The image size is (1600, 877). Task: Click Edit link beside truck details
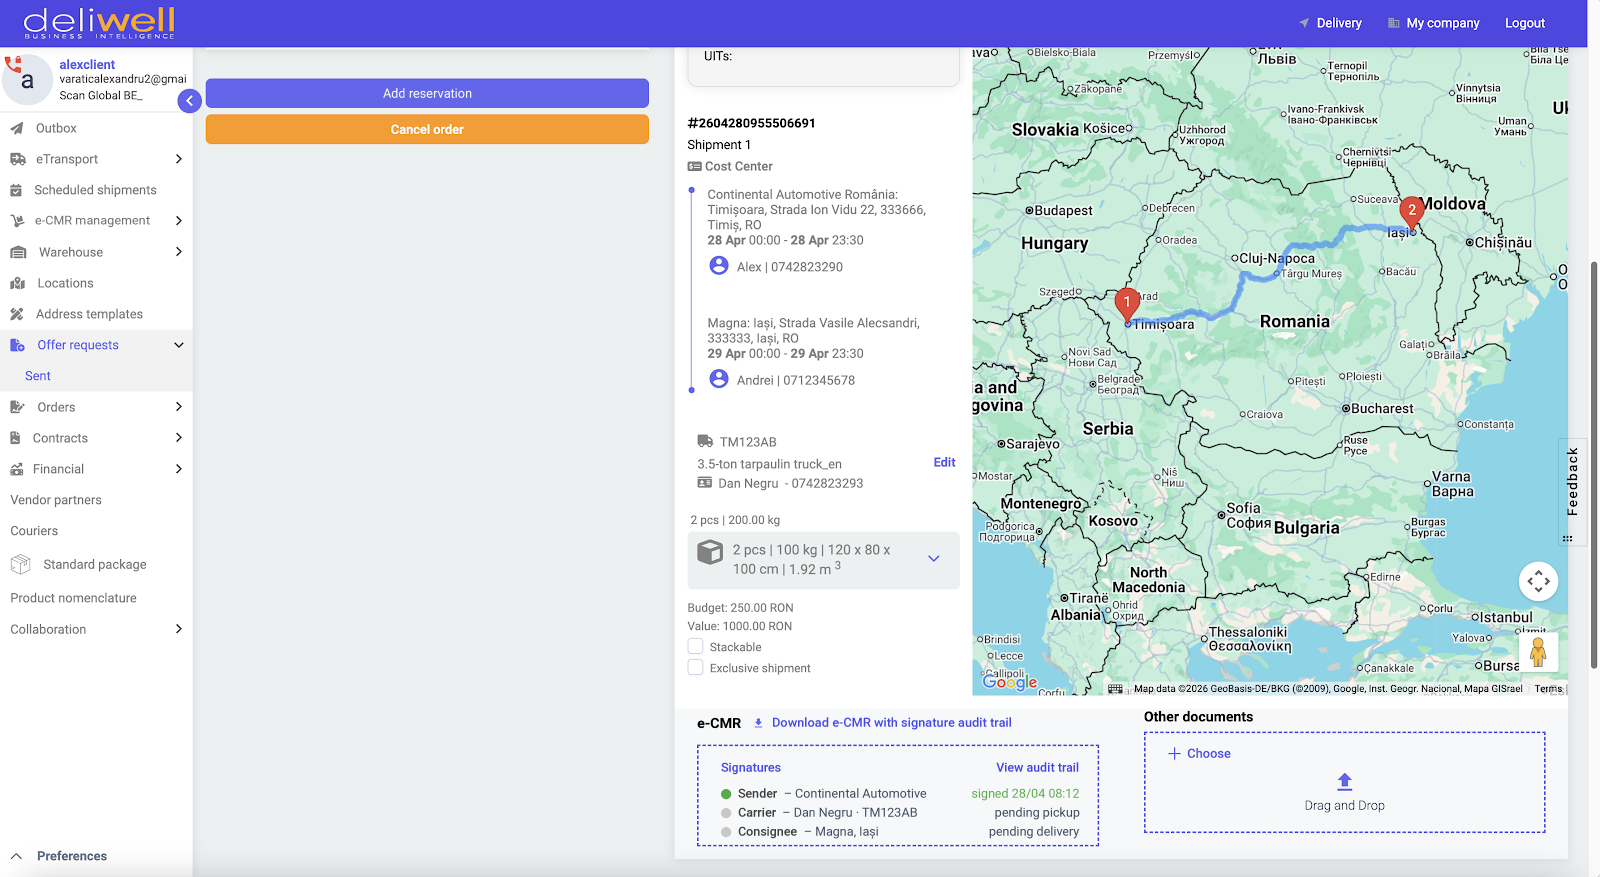[x=944, y=462]
